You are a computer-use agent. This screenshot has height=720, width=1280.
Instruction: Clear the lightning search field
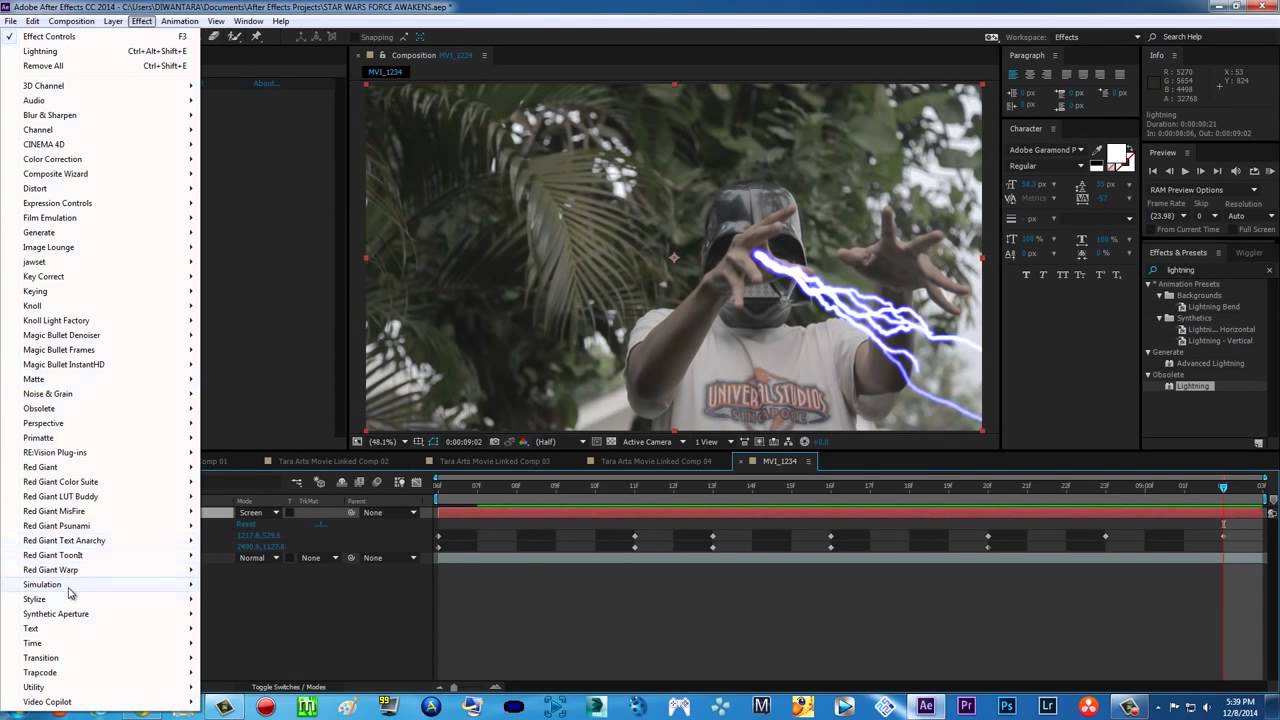[1270, 270]
